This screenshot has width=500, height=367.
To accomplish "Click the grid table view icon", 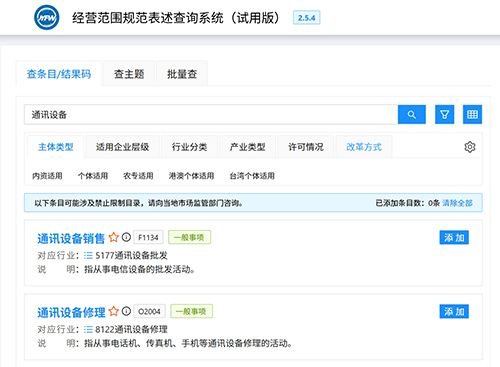I will tap(472, 115).
